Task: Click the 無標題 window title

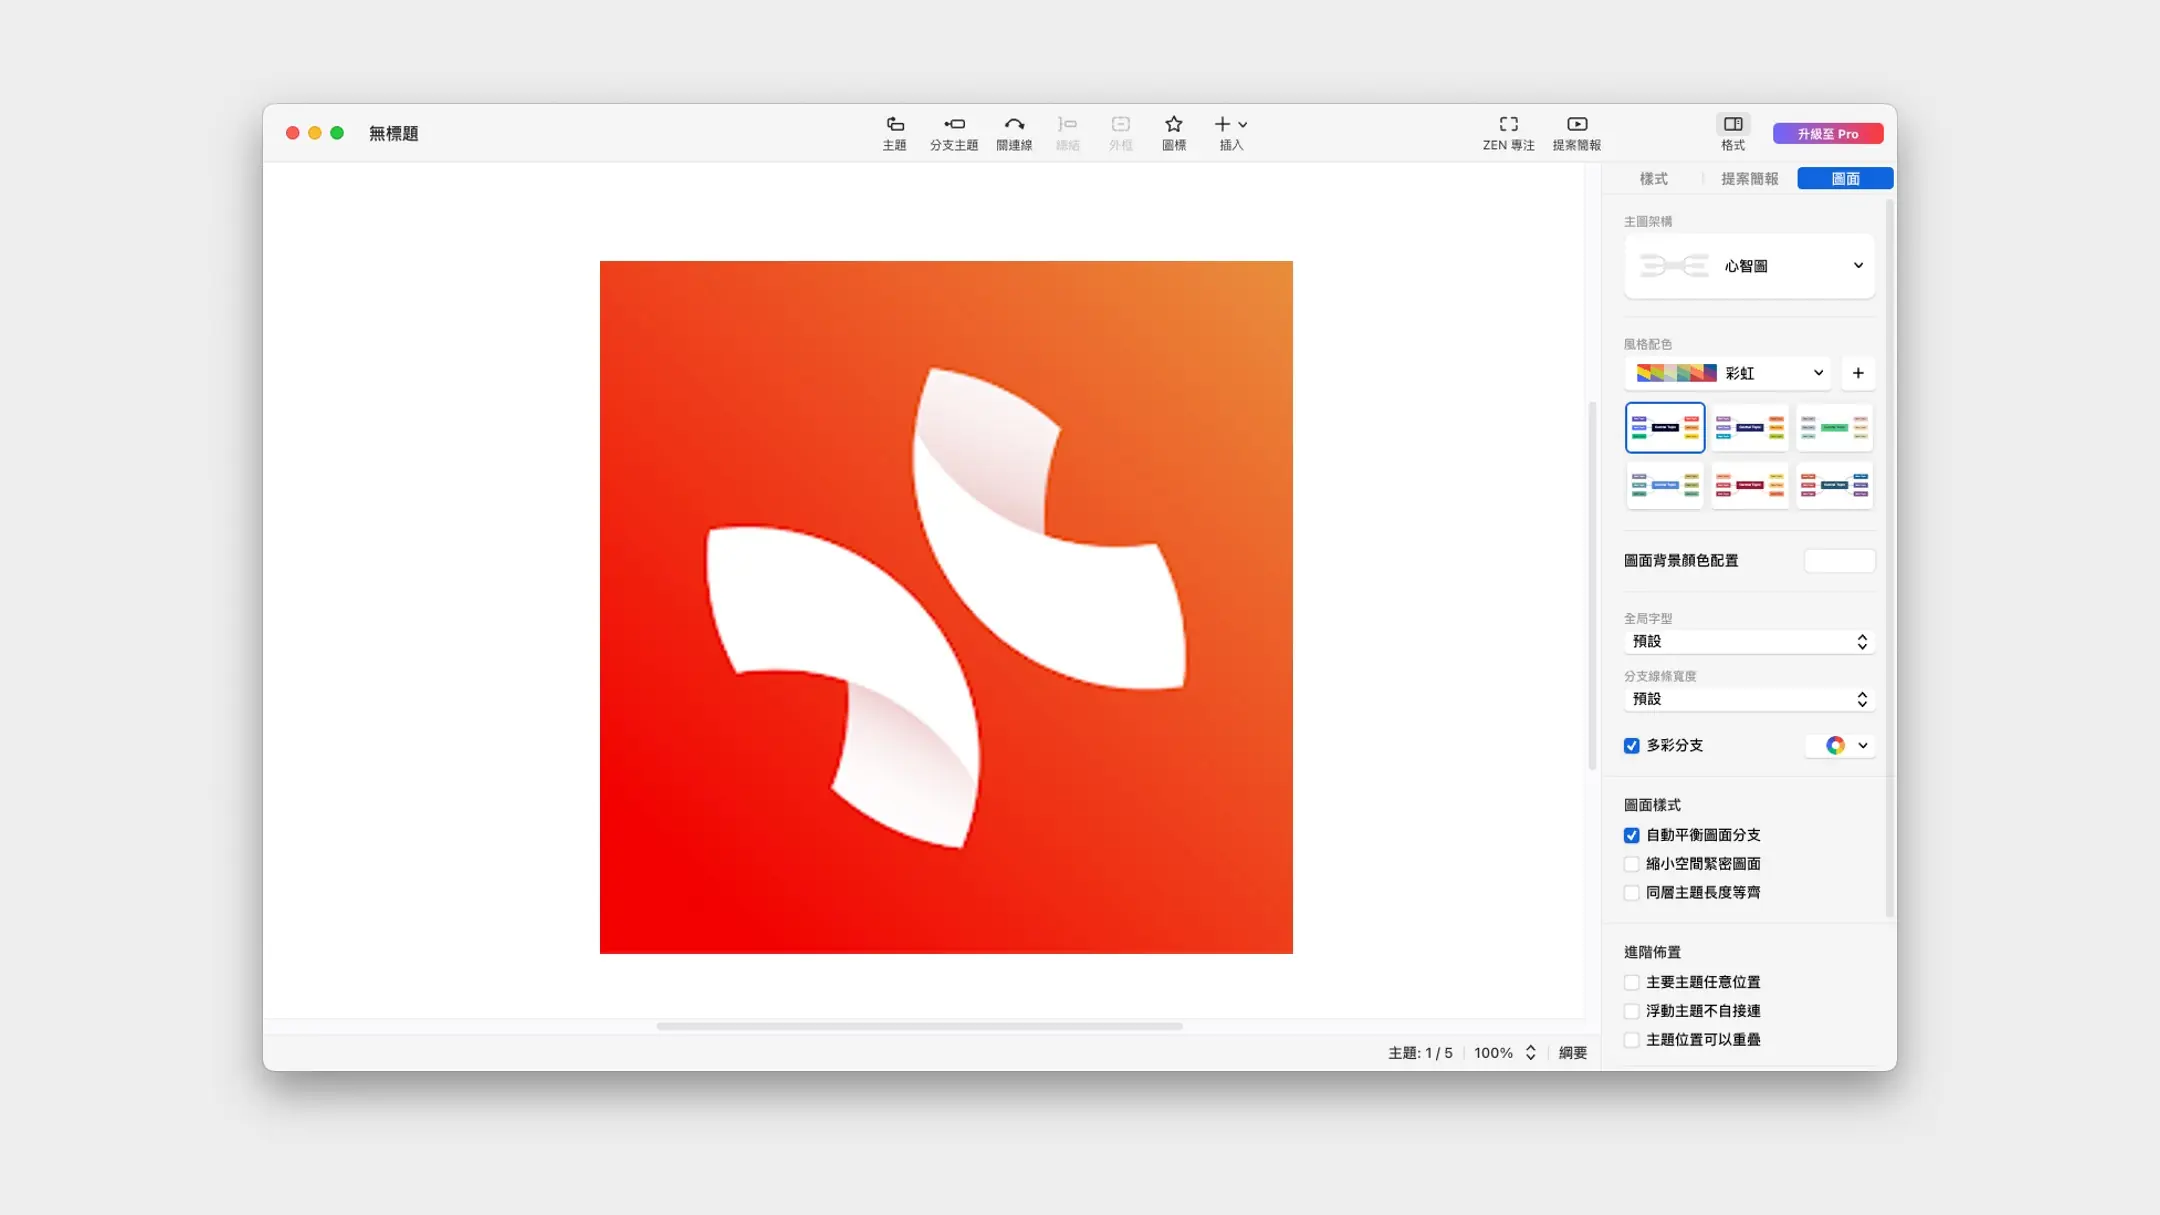Action: coord(393,133)
